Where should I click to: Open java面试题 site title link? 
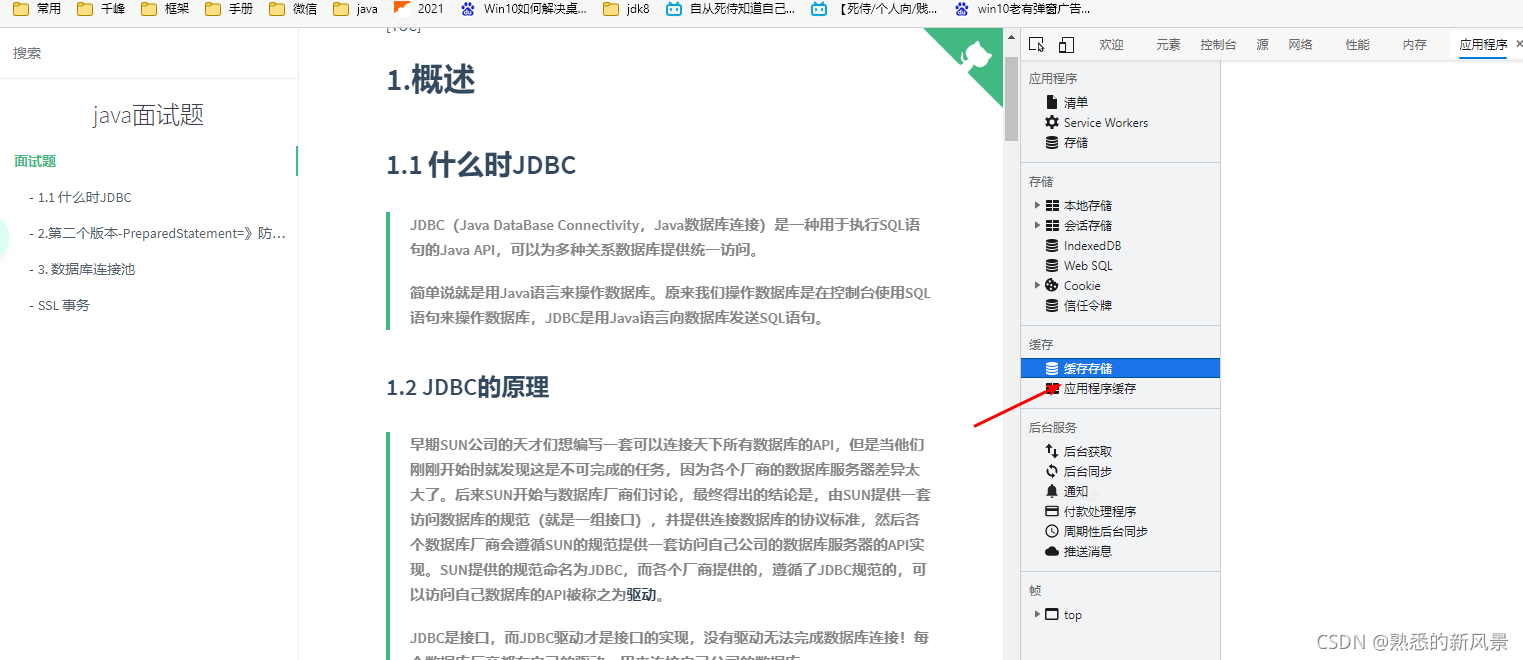(148, 115)
